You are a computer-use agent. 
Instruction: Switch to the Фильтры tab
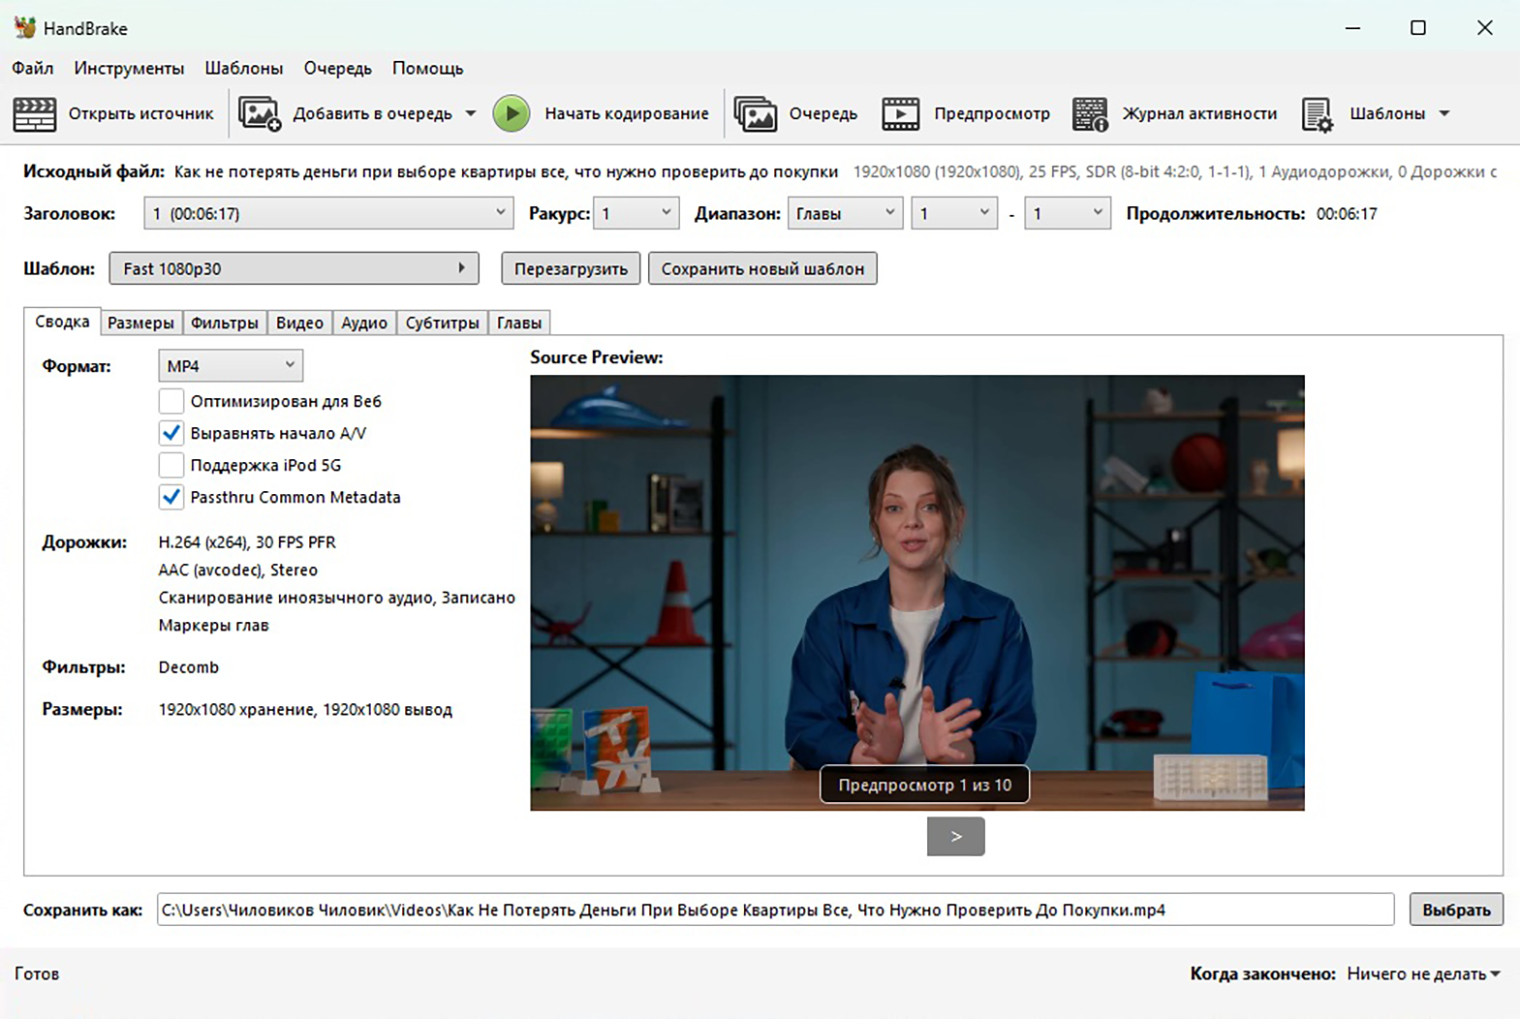pos(225,322)
